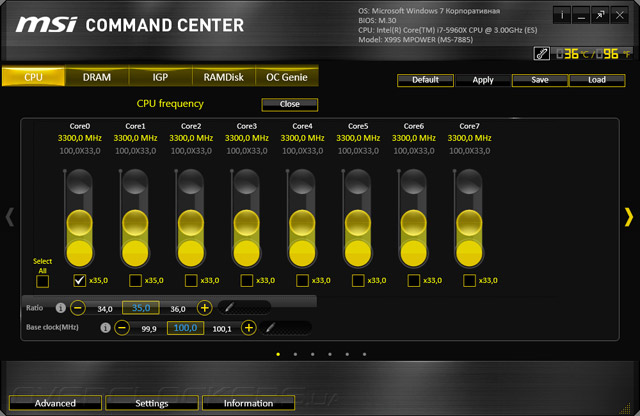Image resolution: width=640 pixels, height=416 pixels.
Task: Click the Core1 frequency slider knob
Action: pyautogui.click(x=136, y=223)
